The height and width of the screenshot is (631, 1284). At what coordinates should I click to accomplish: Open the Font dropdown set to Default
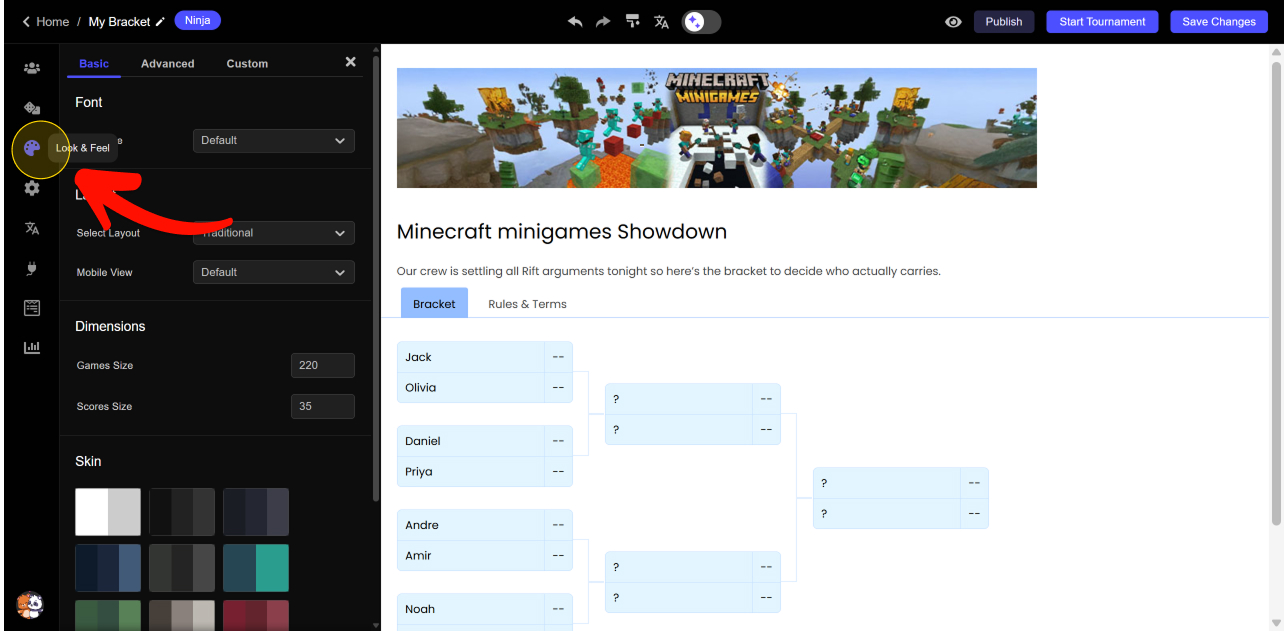[273, 141]
